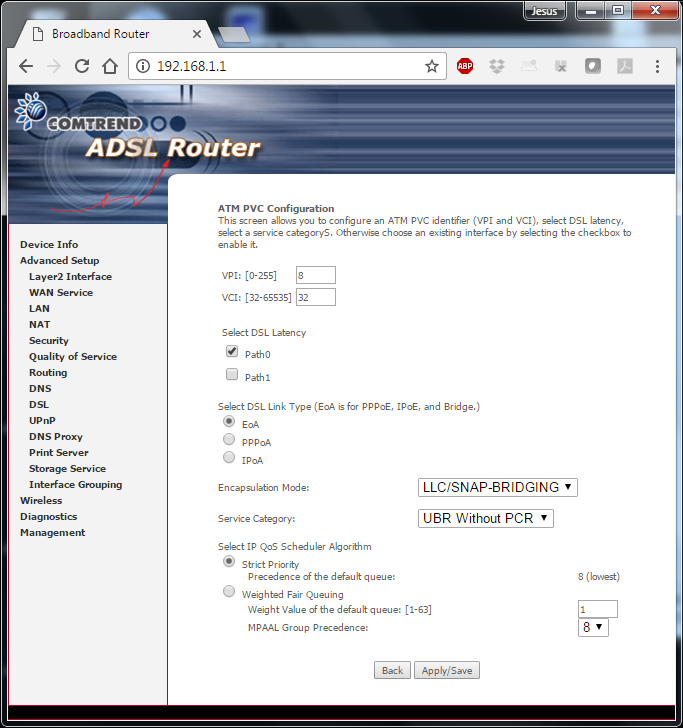
Task: Click the Dropbox extension icon
Action: pyautogui.click(x=497, y=66)
